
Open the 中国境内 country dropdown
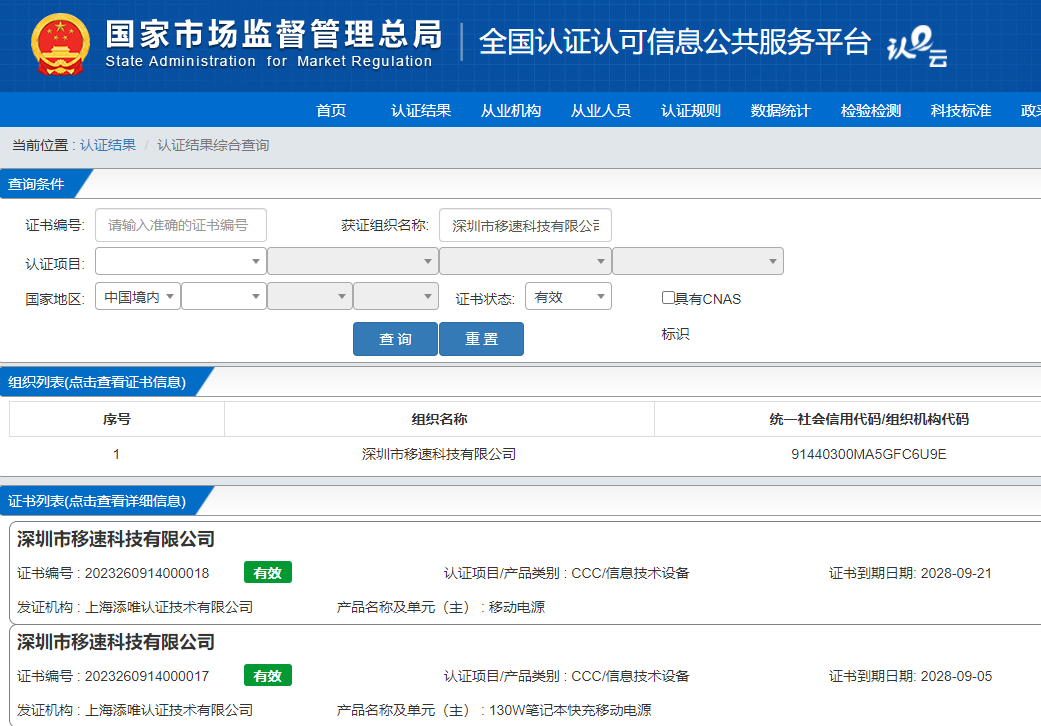coord(138,297)
